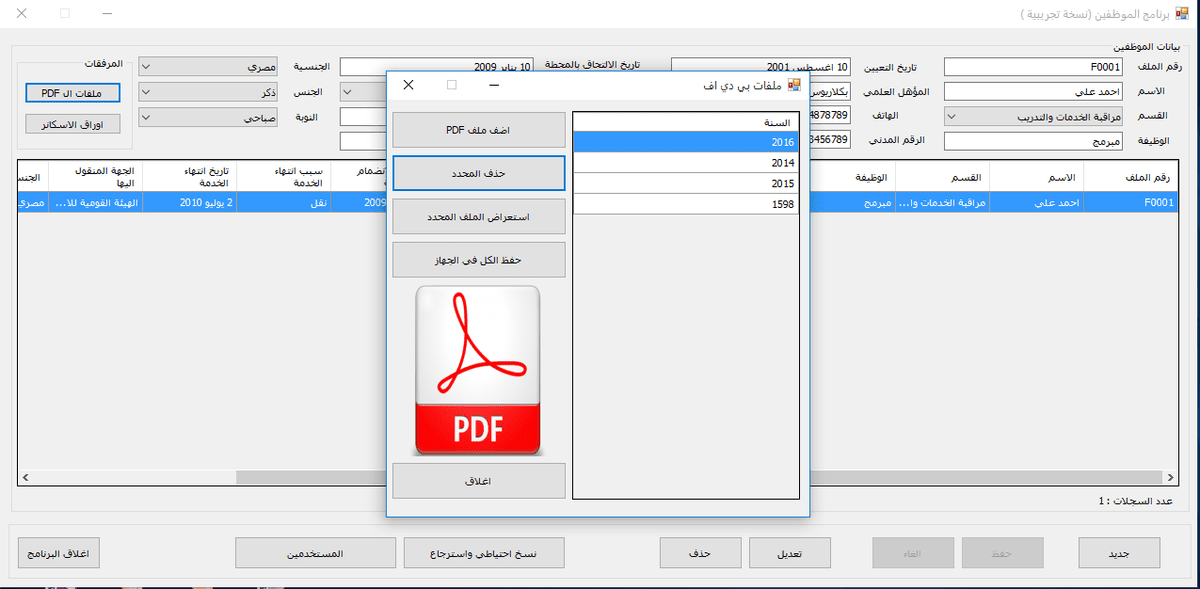Click the السنة column header
1200x589 pixels.
(x=686, y=122)
